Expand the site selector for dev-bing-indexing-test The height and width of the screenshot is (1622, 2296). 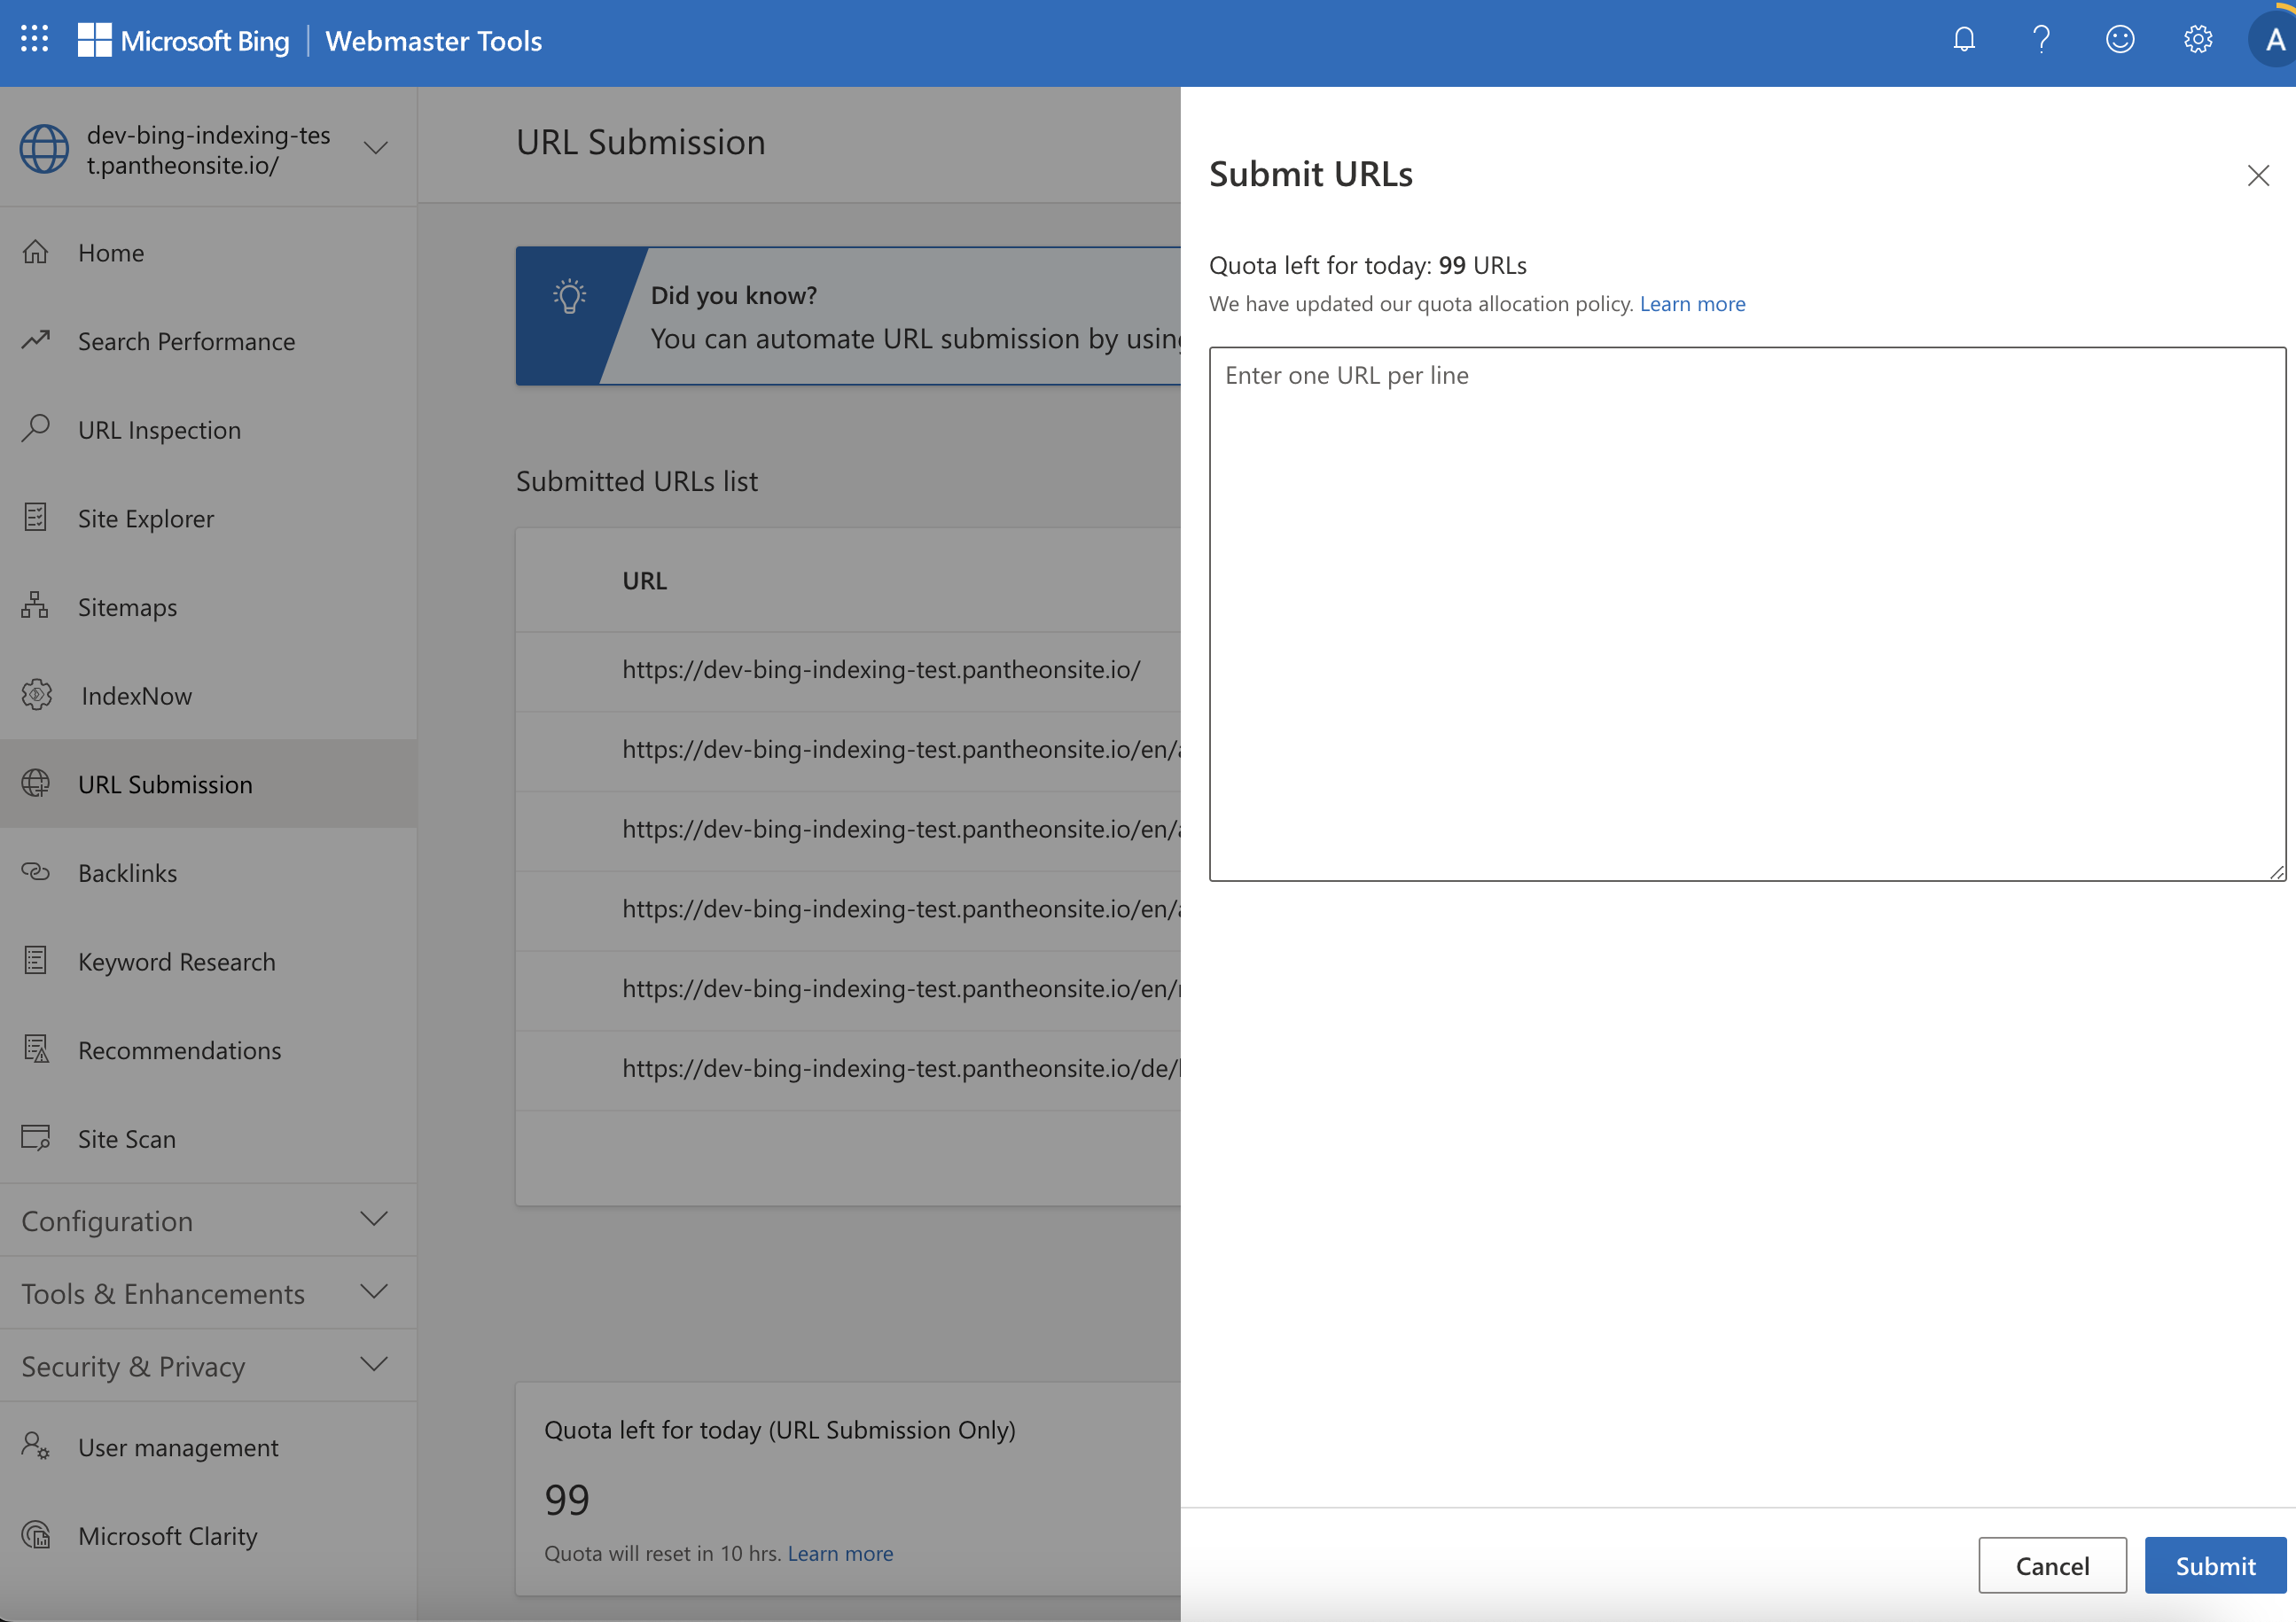click(375, 147)
